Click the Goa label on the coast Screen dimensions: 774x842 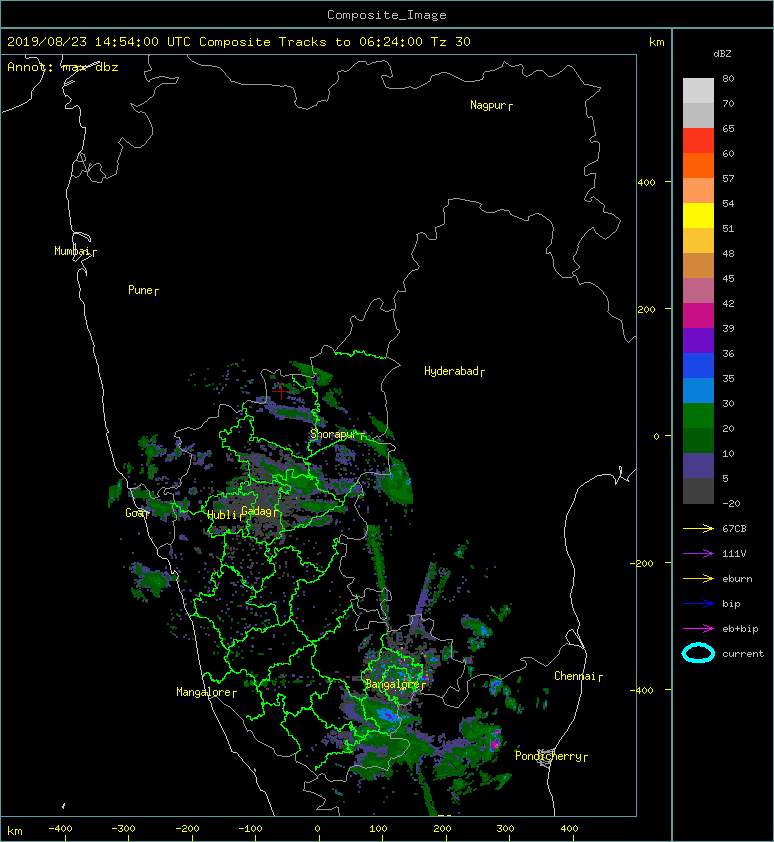(x=137, y=513)
